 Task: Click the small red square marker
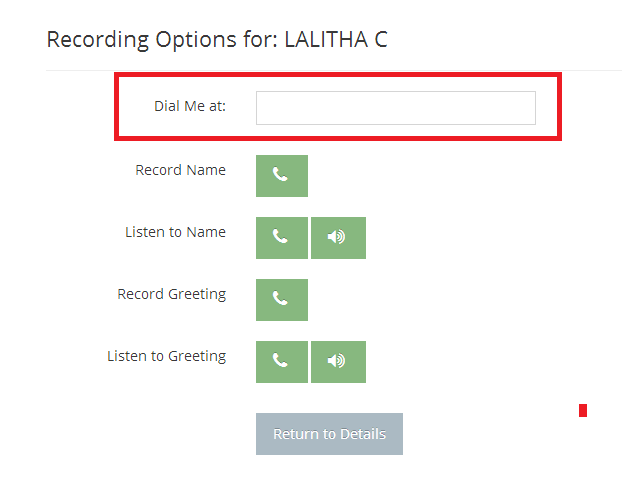click(x=583, y=410)
